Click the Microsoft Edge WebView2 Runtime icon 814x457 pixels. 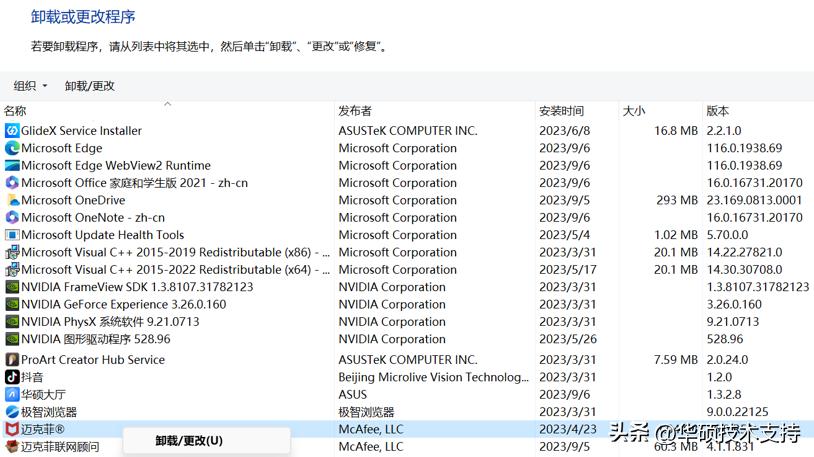[x=12, y=166]
